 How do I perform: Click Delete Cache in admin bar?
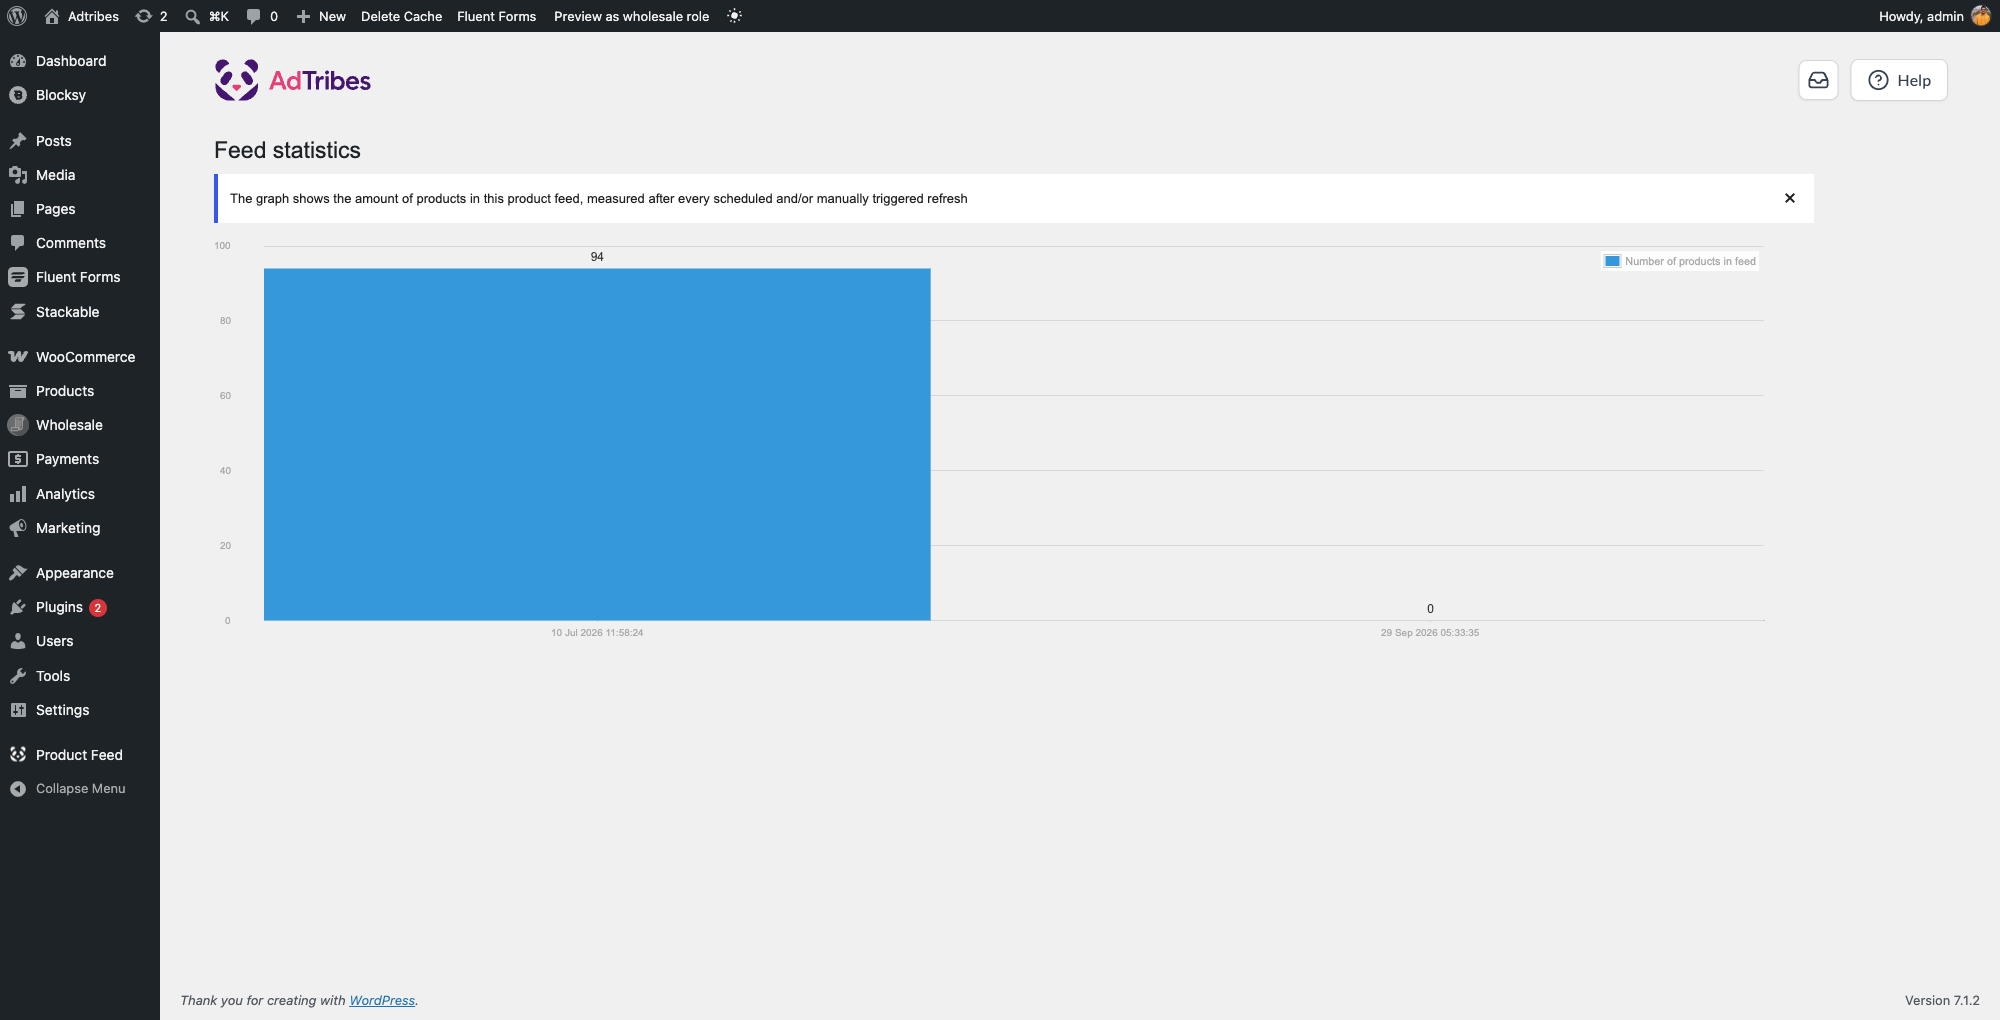click(x=401, y=16)
